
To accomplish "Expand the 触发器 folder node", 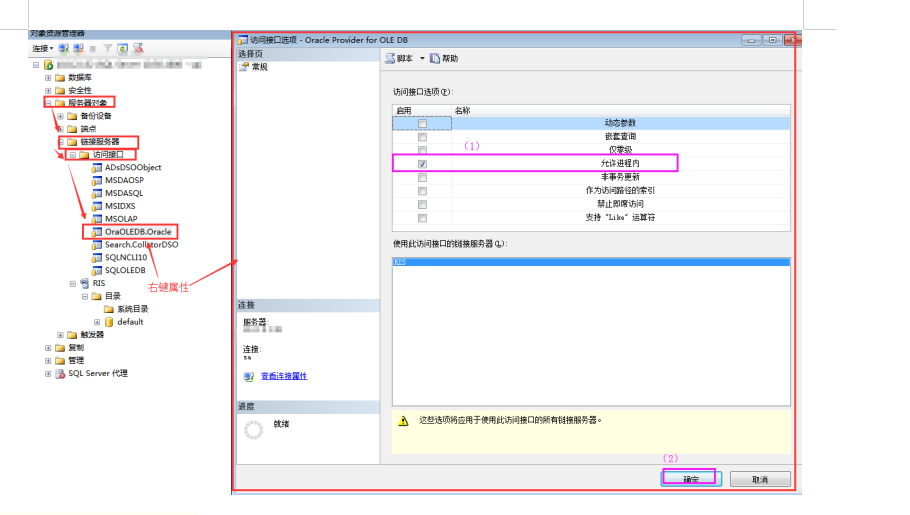I will pyautogui.click(x=60, y=335).
